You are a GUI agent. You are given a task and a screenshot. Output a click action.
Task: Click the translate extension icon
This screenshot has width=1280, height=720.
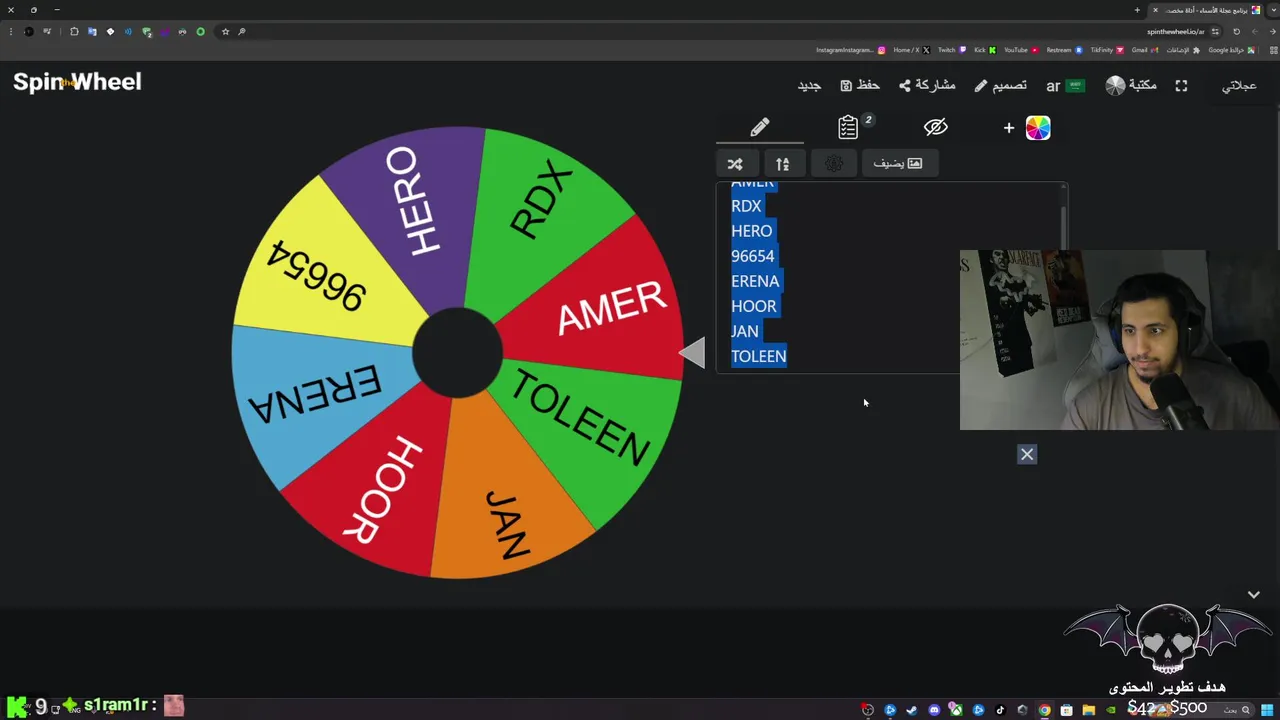point(92,31)
